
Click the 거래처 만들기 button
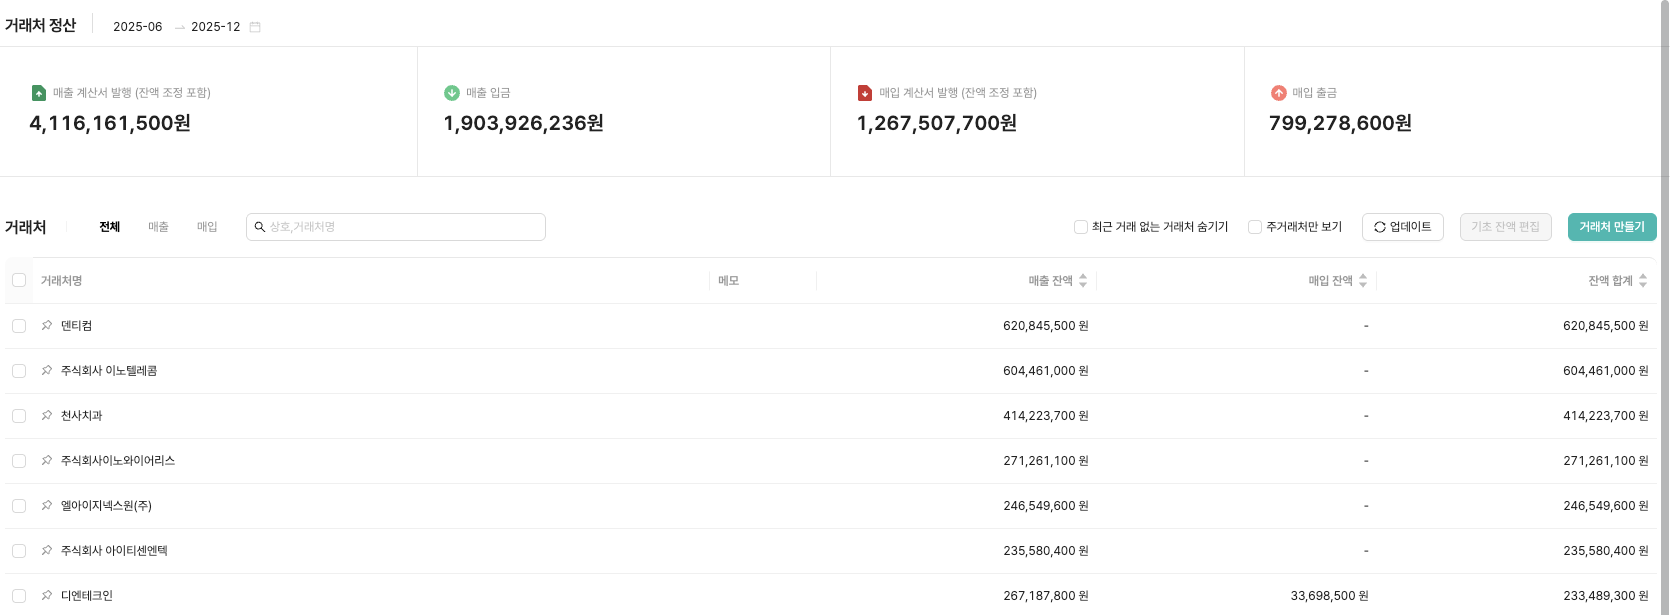tap(1611, 227)
